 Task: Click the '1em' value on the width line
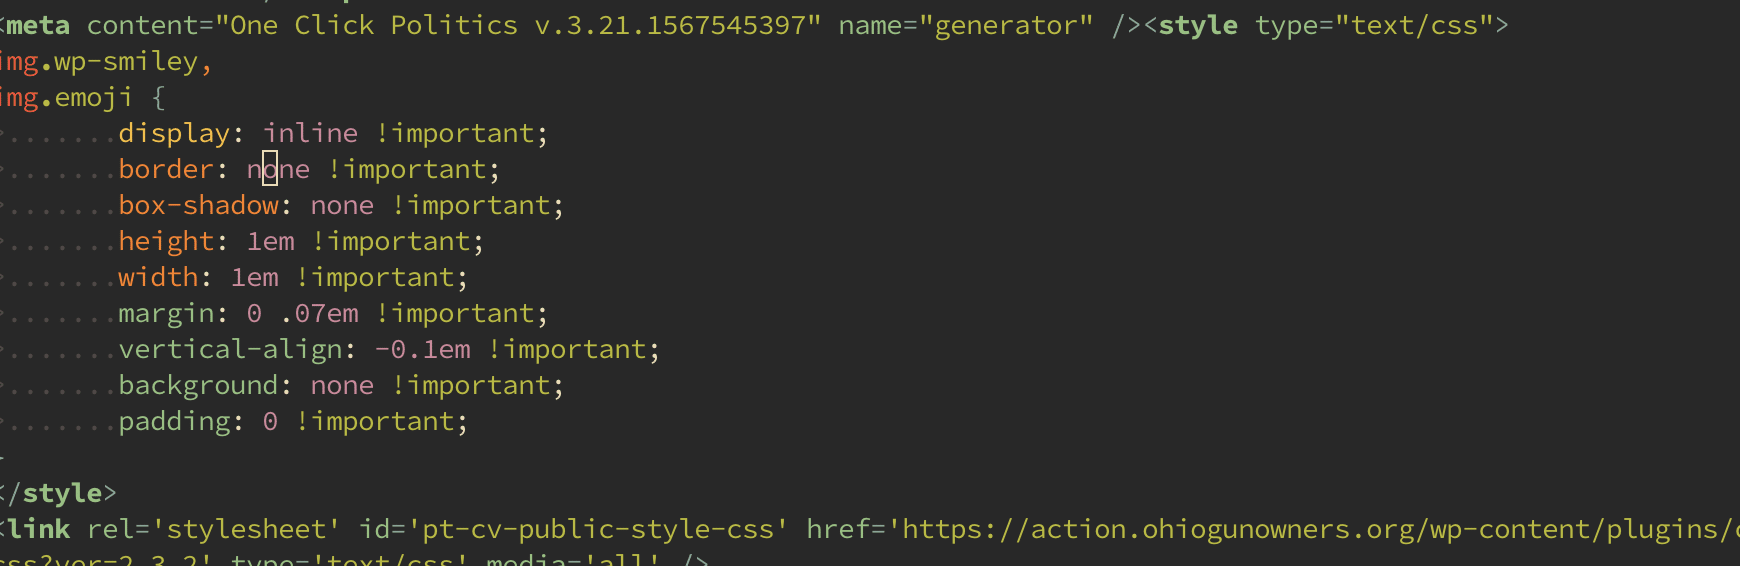[254, 277]
